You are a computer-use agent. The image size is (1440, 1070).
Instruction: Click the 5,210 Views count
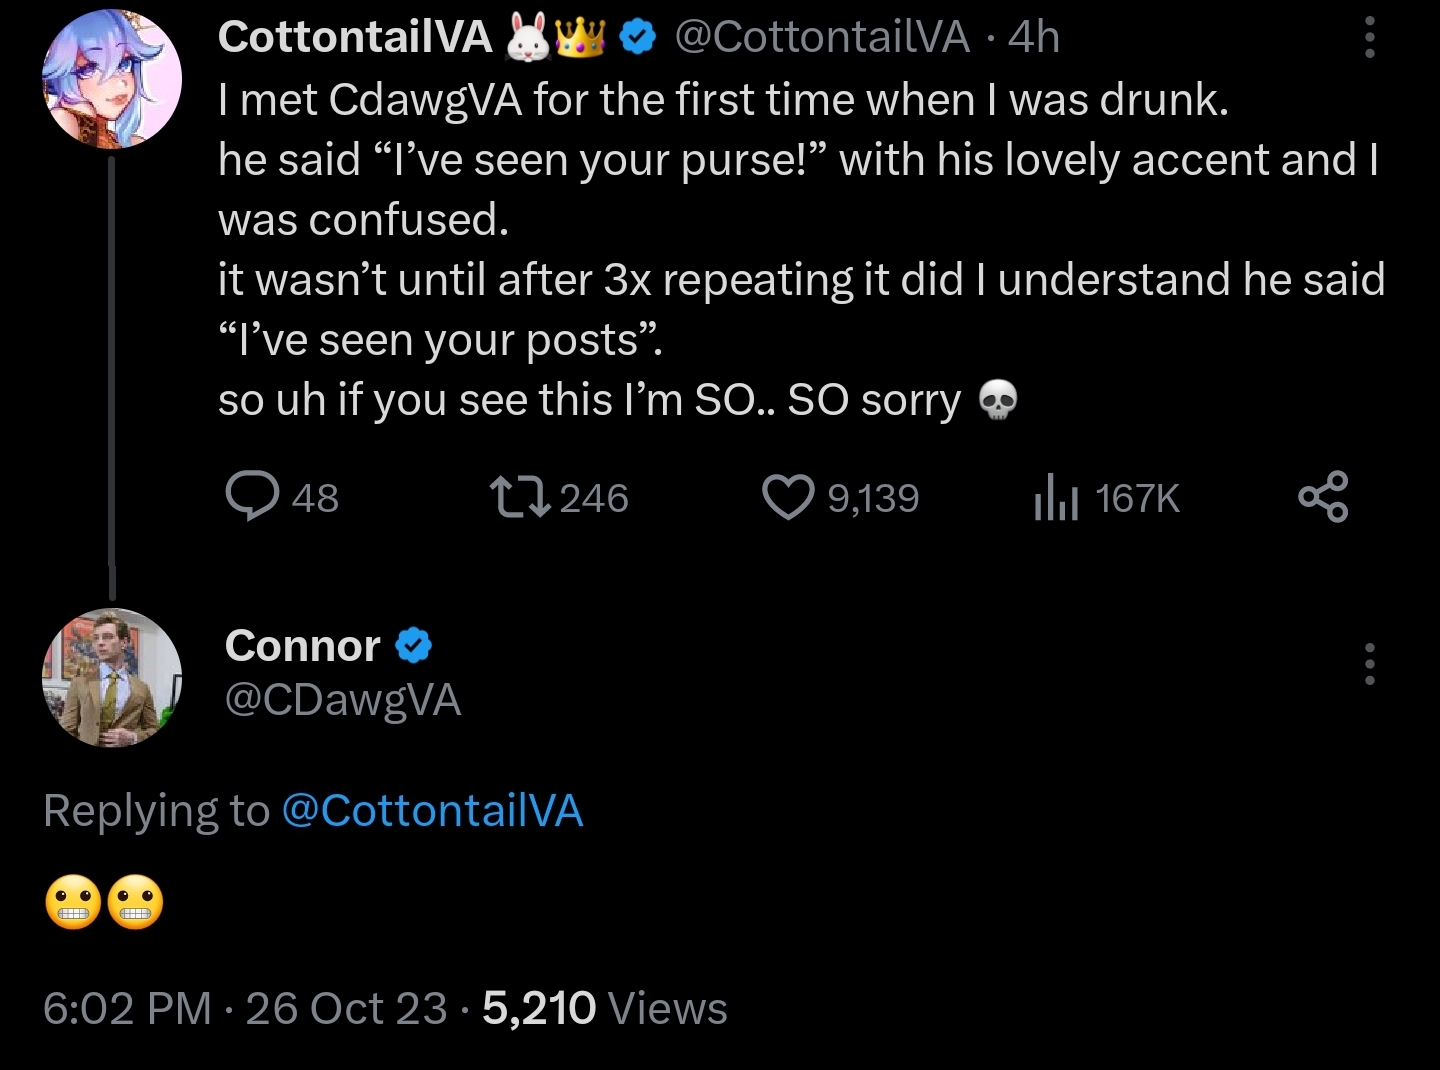coord(604,1008)
